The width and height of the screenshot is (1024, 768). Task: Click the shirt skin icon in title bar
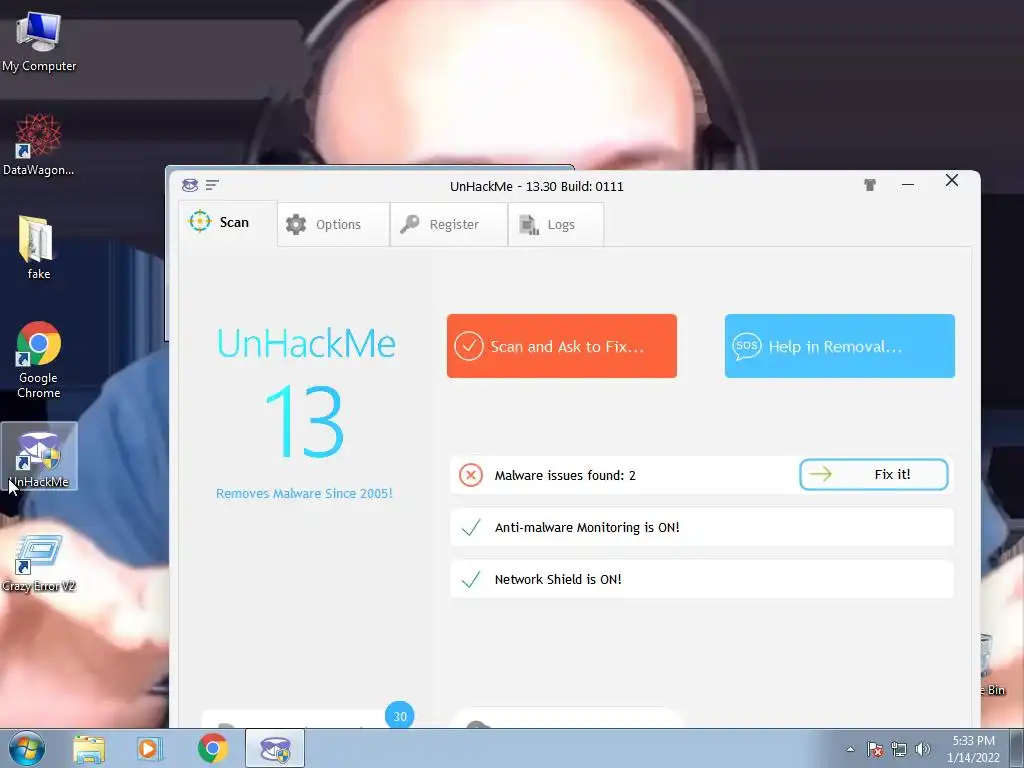tap(869, 185)
